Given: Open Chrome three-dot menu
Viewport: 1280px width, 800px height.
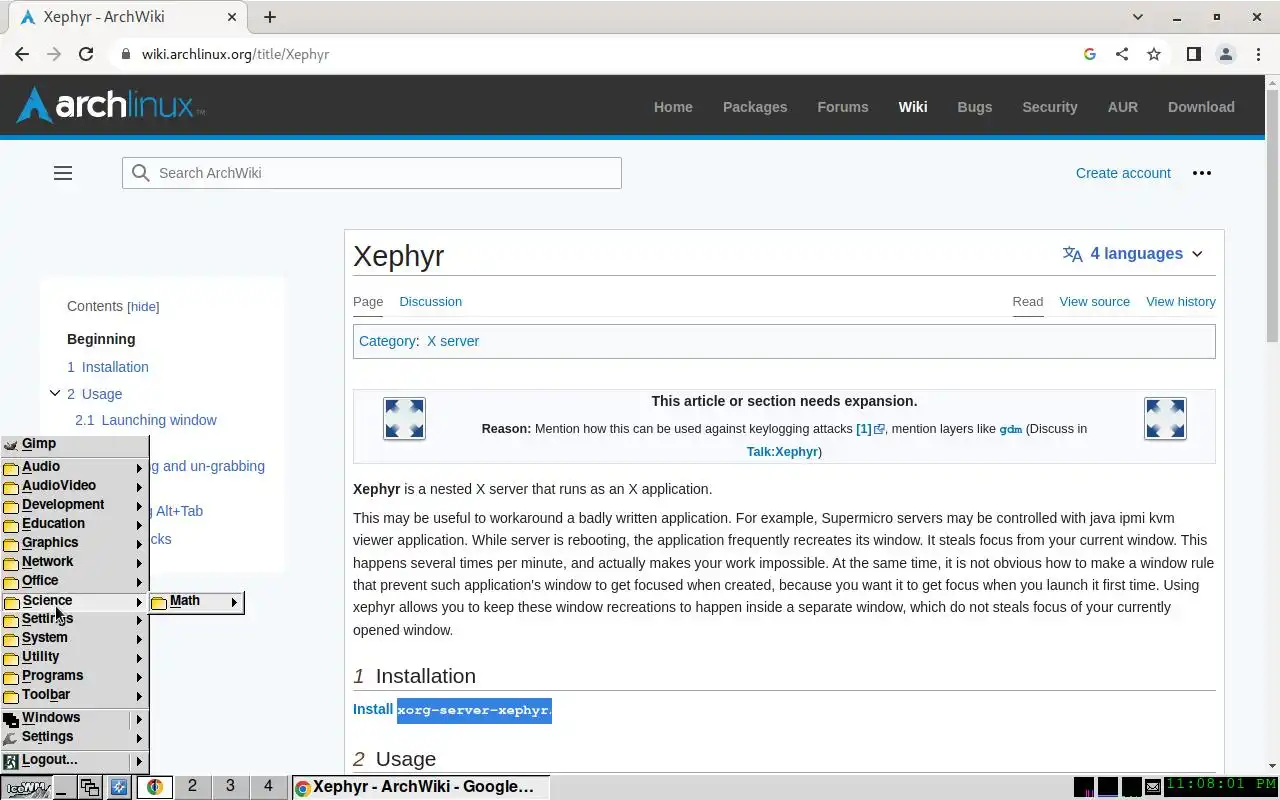Looking at the screenshot, I should [x=1257, y=54].
